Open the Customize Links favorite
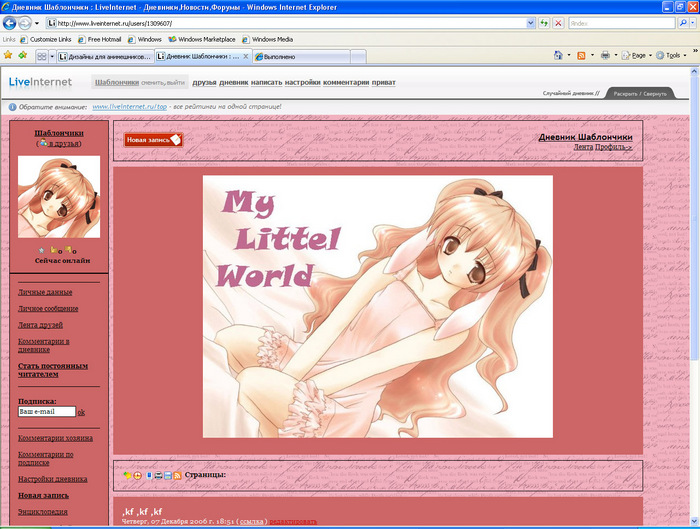Viewport: 700px width, 529px height. click(x=46, y=39)
